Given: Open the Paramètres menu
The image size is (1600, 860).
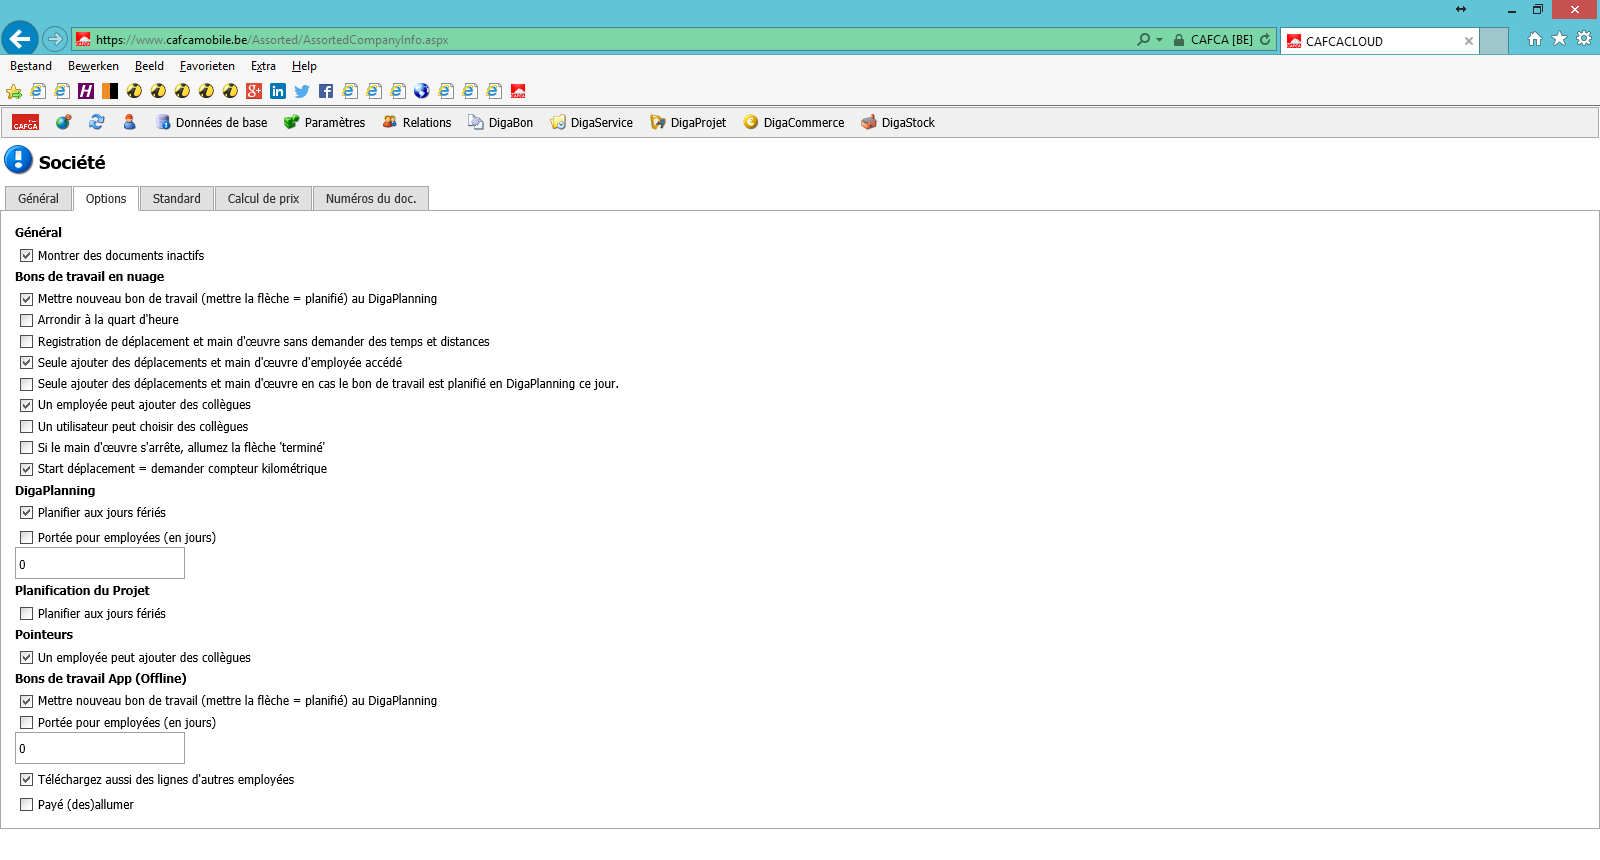Looking at the screenshot, I should [325, 122].
